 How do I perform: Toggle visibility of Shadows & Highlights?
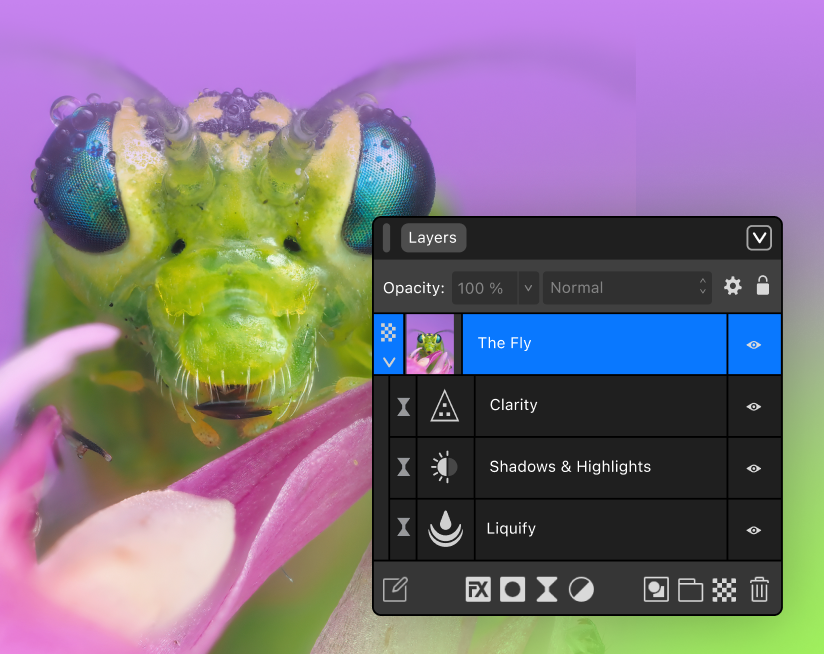(x=754, y=468)
